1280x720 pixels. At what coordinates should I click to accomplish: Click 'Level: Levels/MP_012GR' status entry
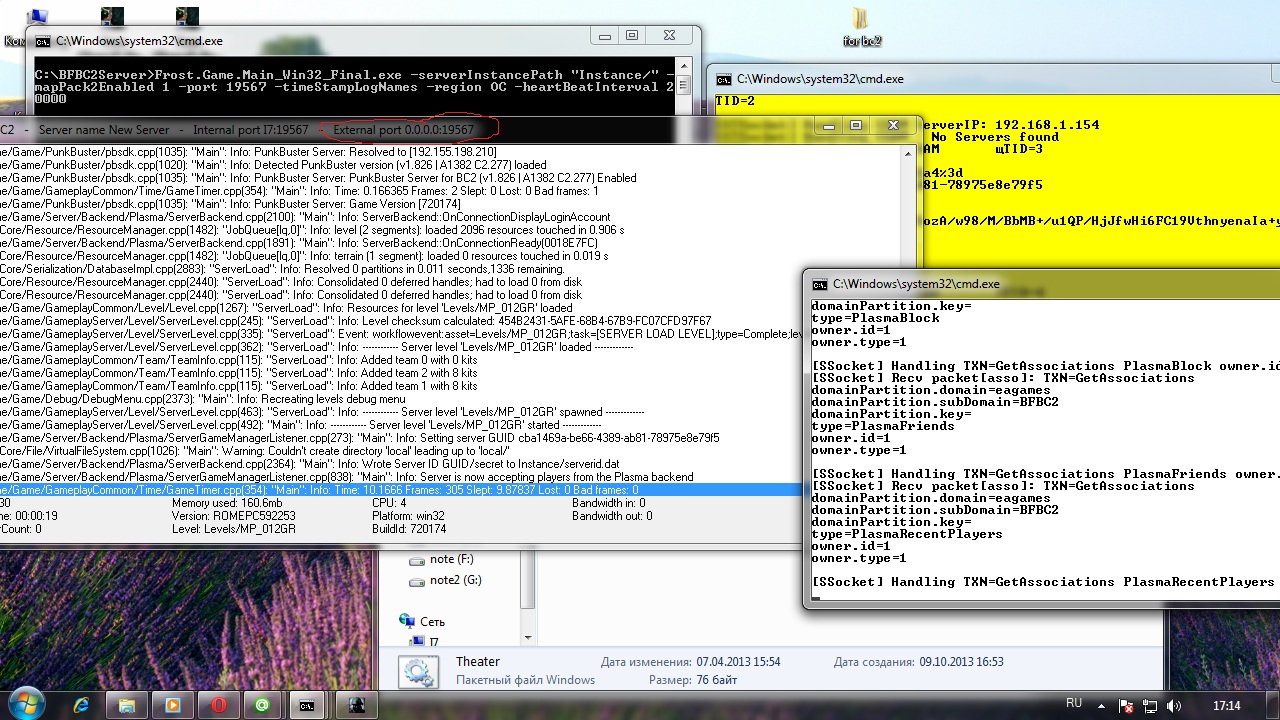(233, 528)
